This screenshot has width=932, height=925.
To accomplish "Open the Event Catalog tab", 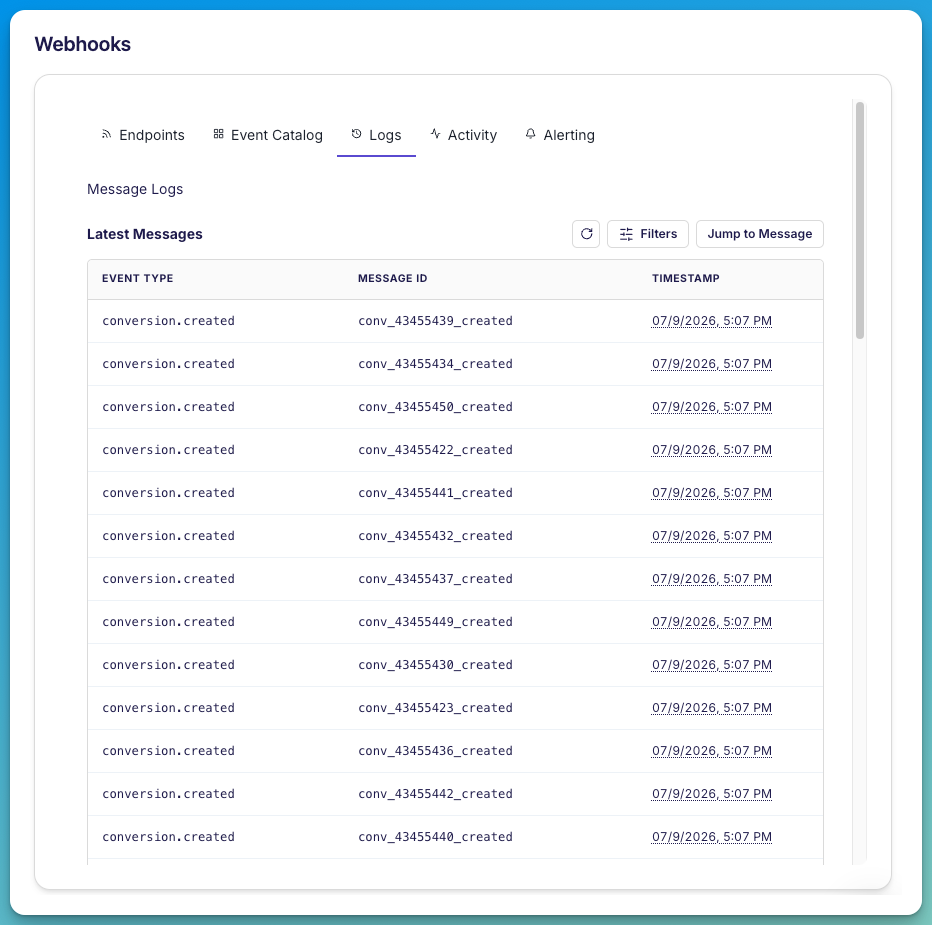I will (267, 135).
